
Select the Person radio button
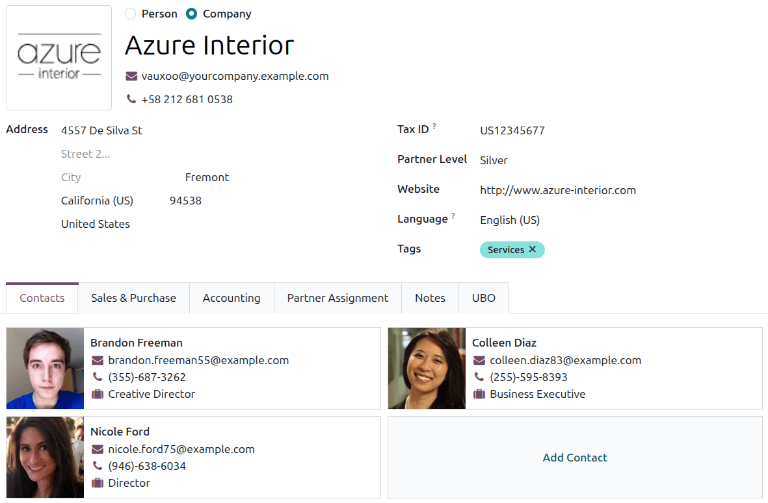pyautogui.click(x=131, y=14)
